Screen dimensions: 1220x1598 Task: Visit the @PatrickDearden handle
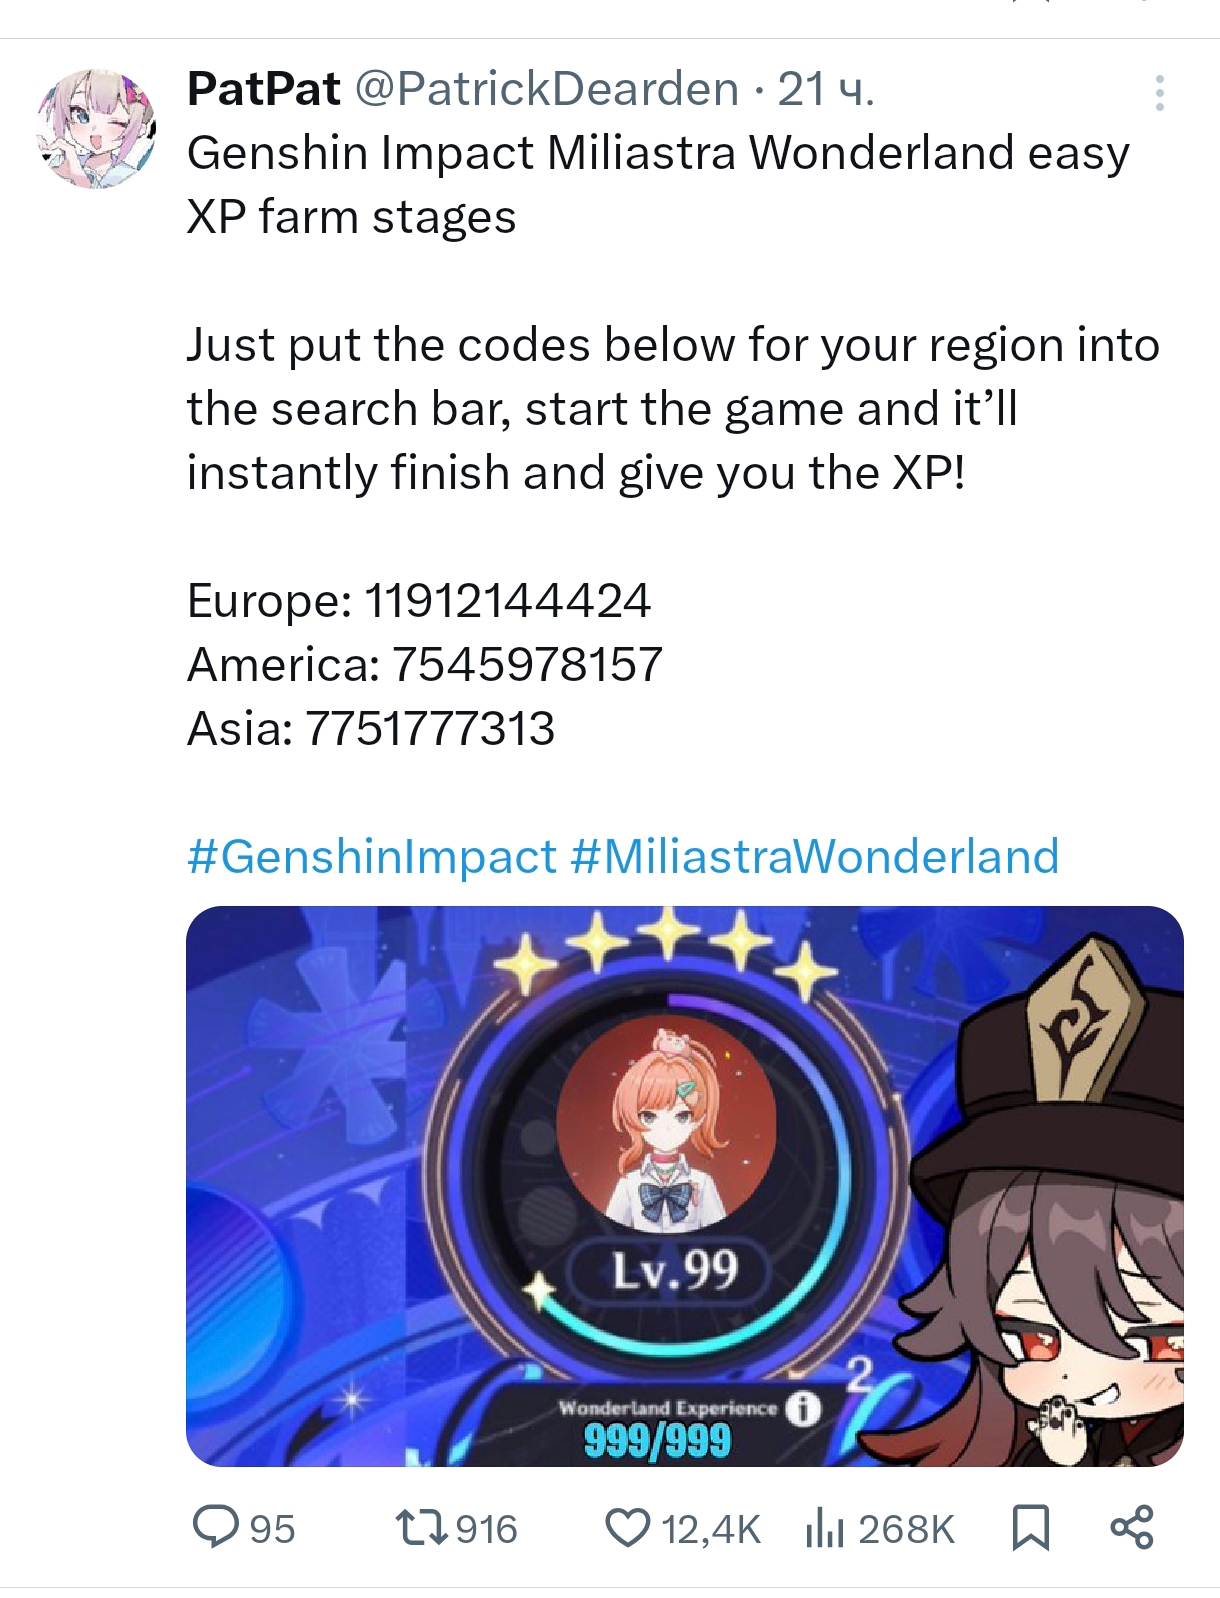point(547,89)
